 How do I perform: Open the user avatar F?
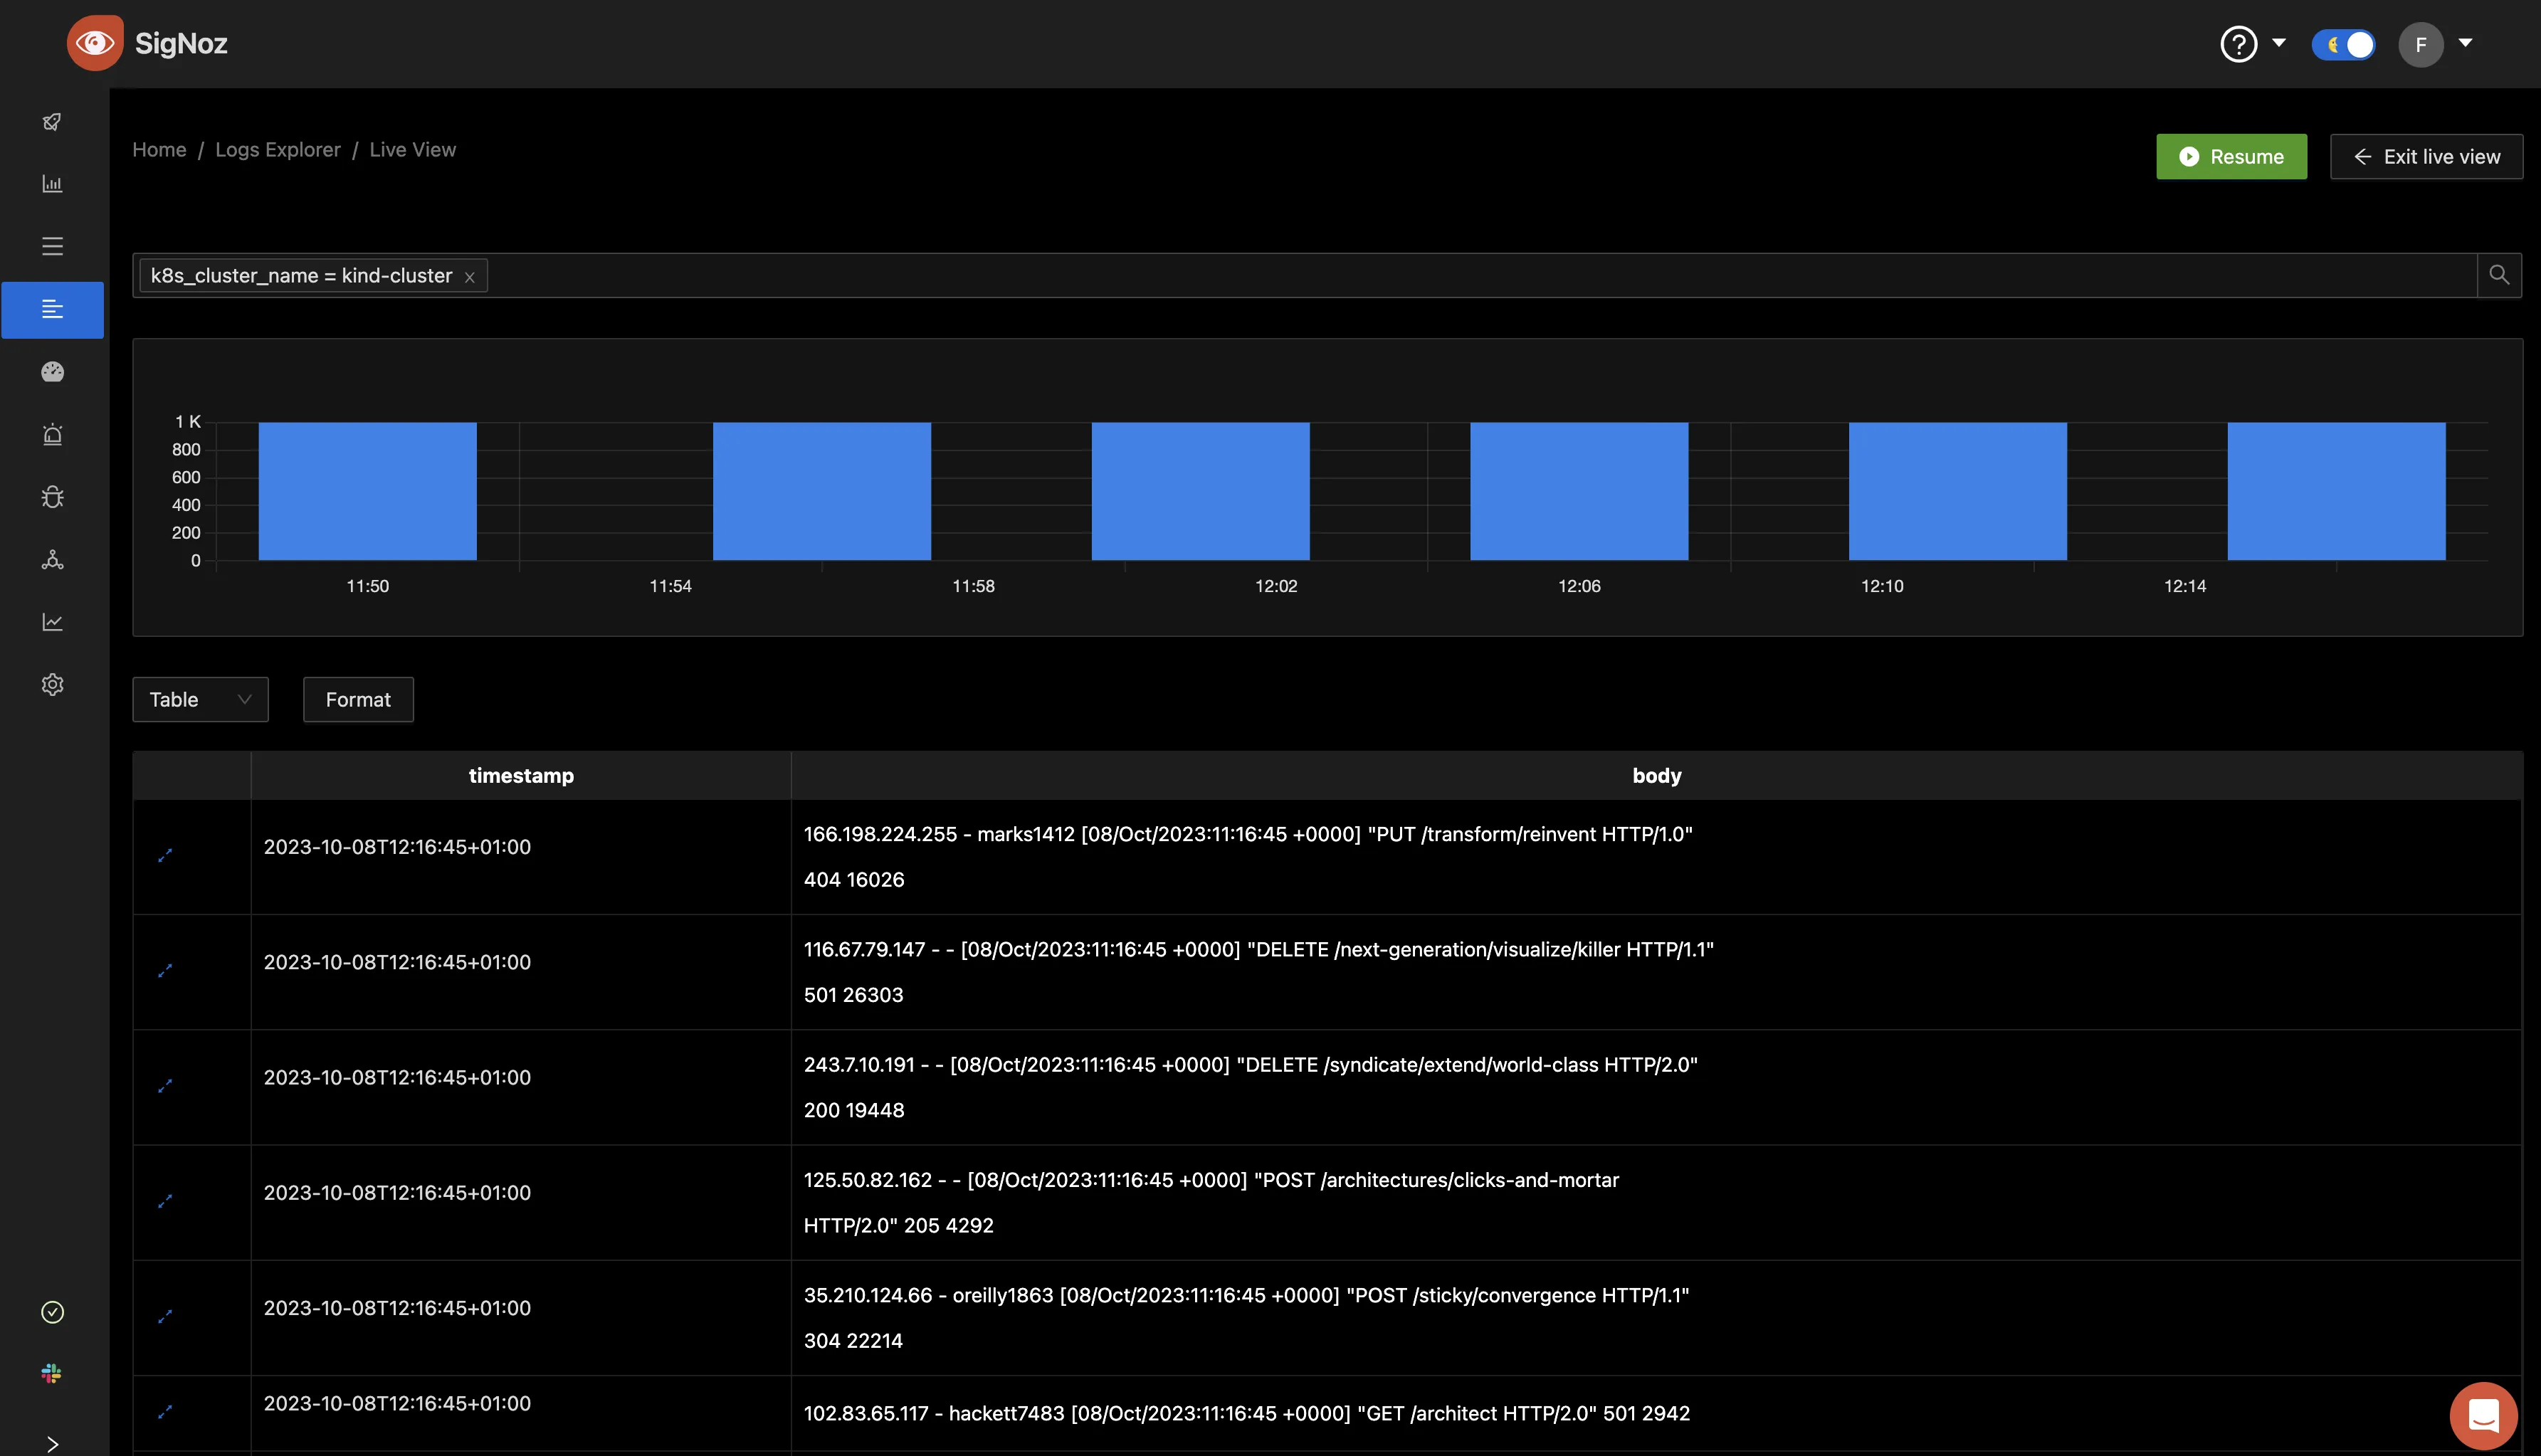pos(2420,44)
